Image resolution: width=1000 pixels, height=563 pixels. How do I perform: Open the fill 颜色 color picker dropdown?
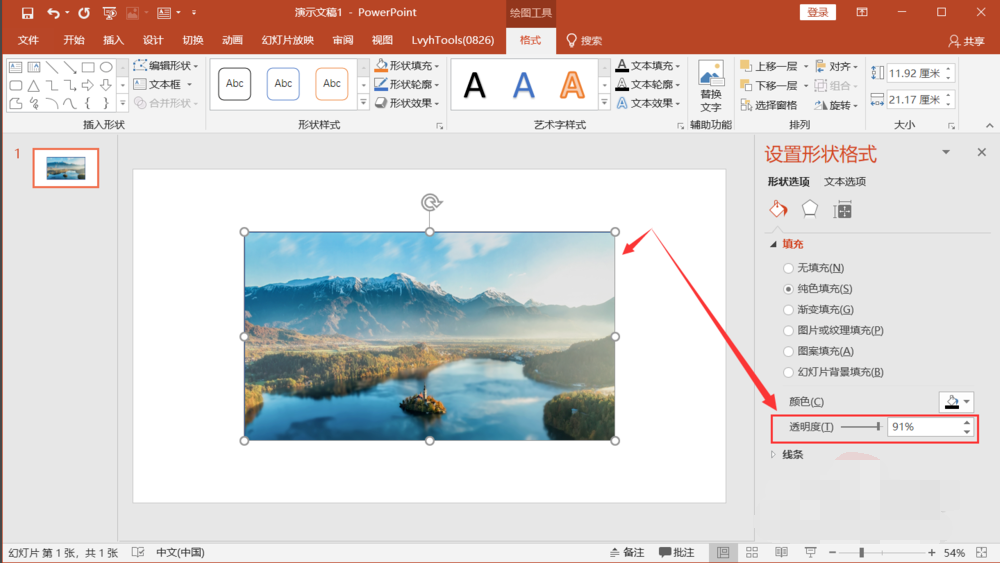956,402
